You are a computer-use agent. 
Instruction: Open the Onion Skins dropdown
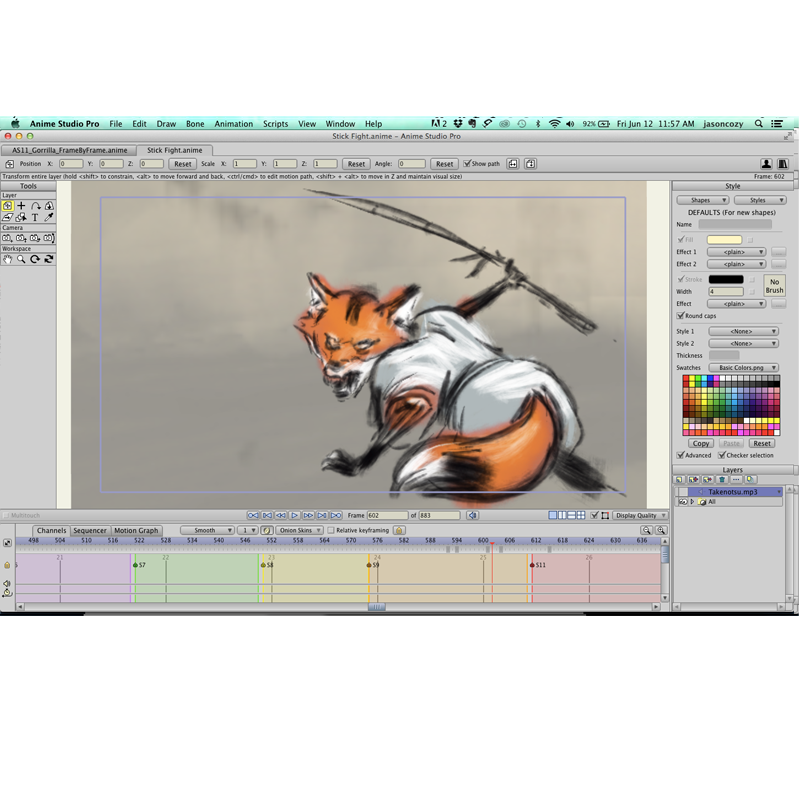click(x=299, y=530)
